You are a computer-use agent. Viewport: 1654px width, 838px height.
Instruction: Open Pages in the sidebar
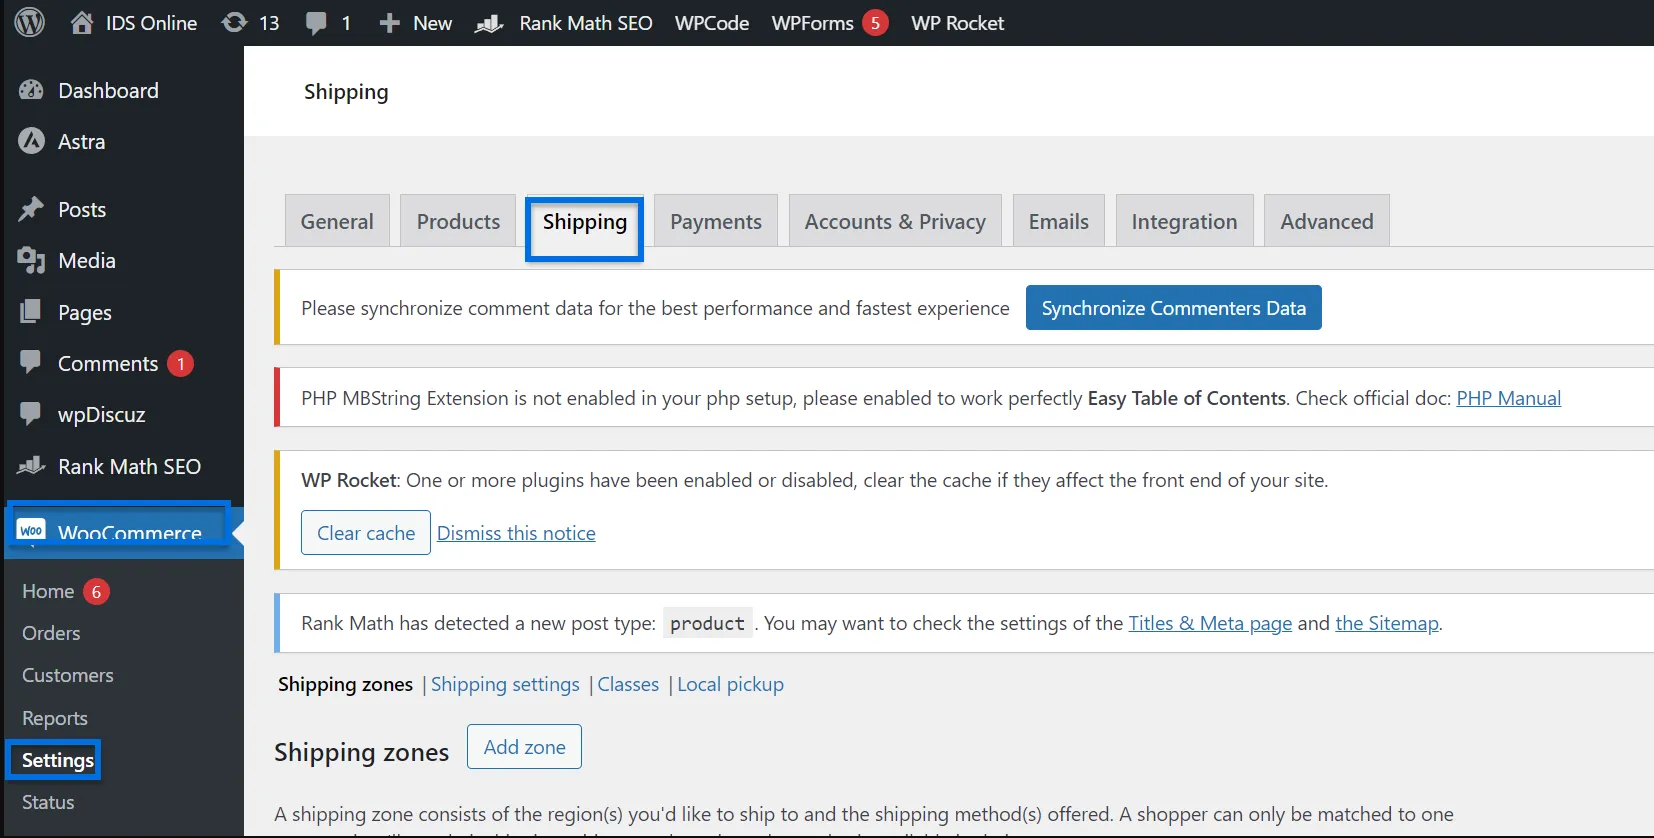pyautogui.click(x=85, y=312)
